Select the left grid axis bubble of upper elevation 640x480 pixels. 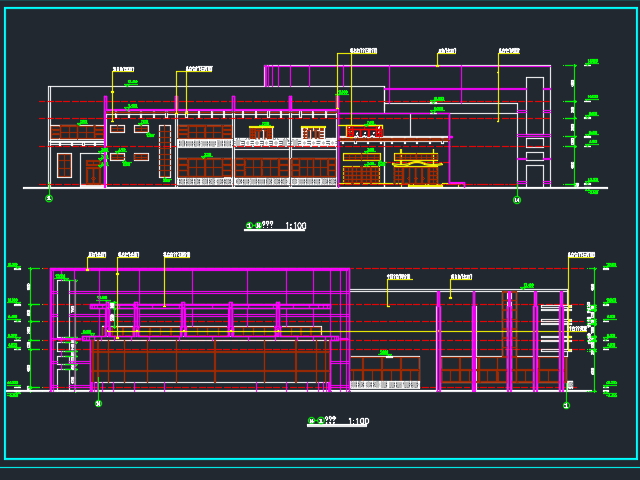(x=48, y=200)
